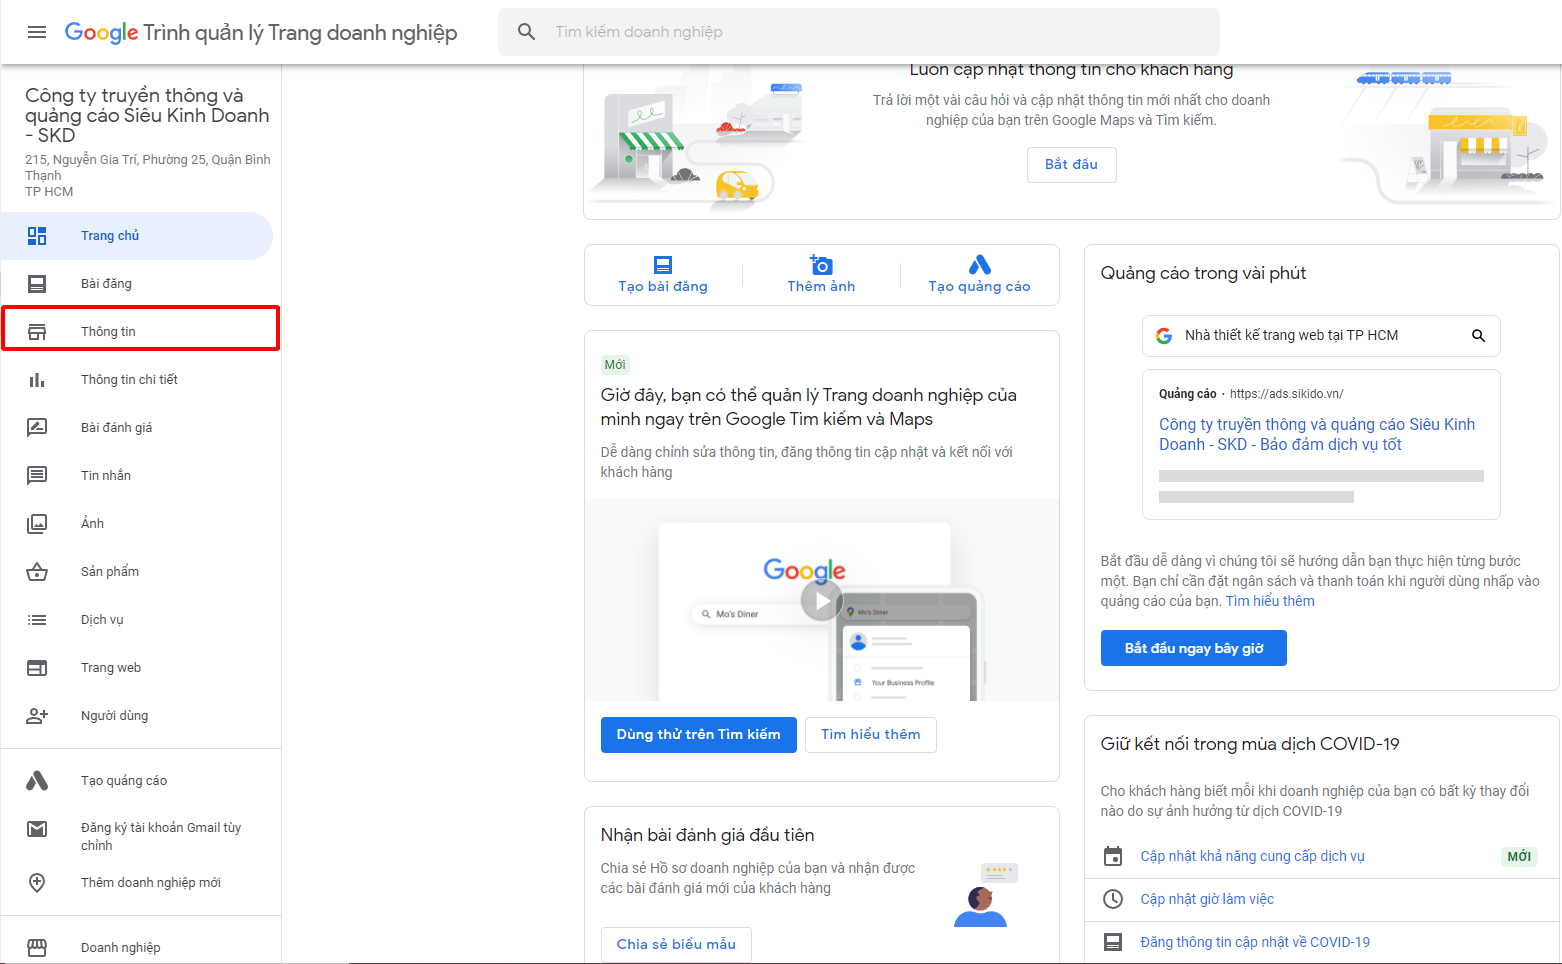
Task: Click the Gmail envelope icon in sidebar
Action: pos(37,829)
